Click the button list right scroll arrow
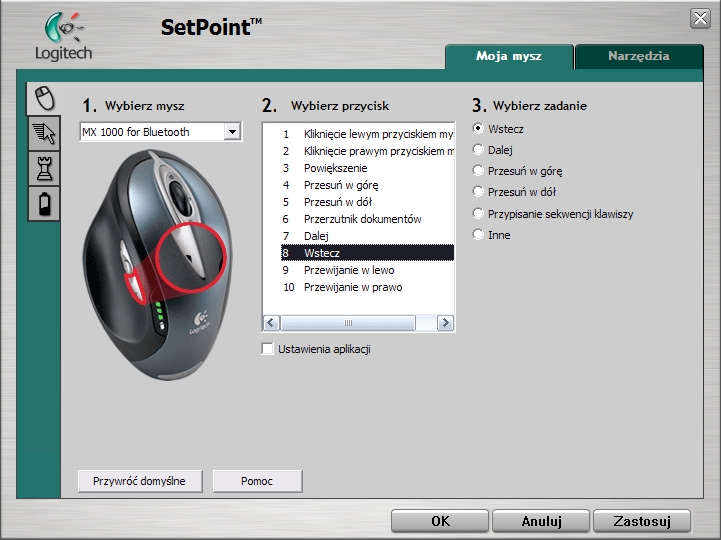 (x=445, y=323)
